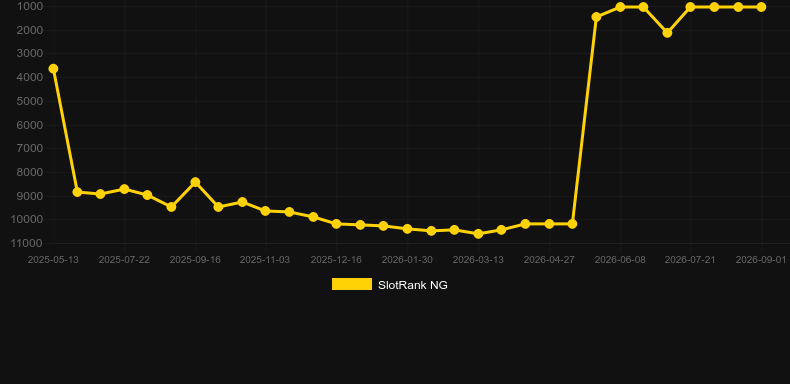Select the last data point before the steep rise
Viewport: 790px width, 384px height.
[x=572, y=224]
